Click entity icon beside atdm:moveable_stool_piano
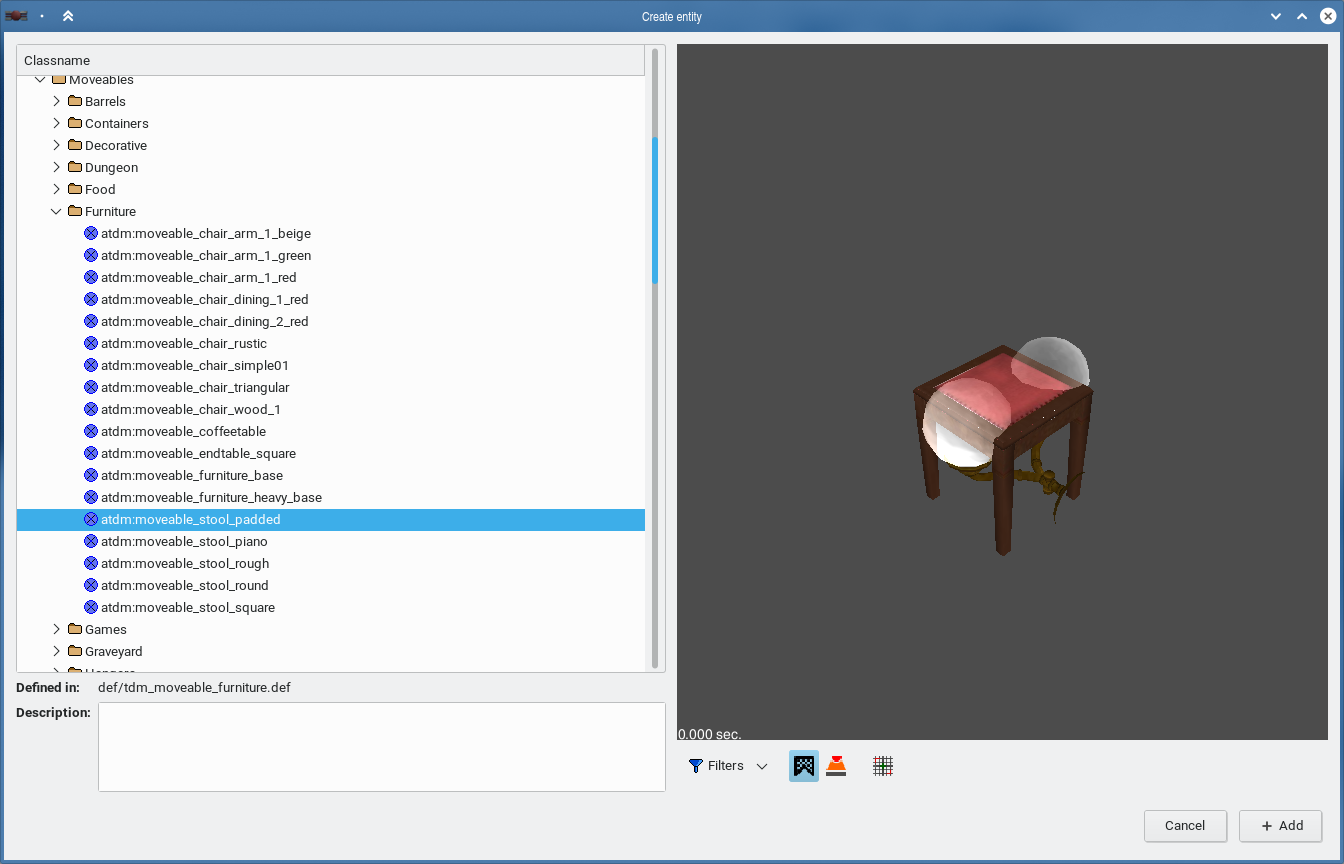This screenshot has height=864, width=1344. (x=91, y=541)
